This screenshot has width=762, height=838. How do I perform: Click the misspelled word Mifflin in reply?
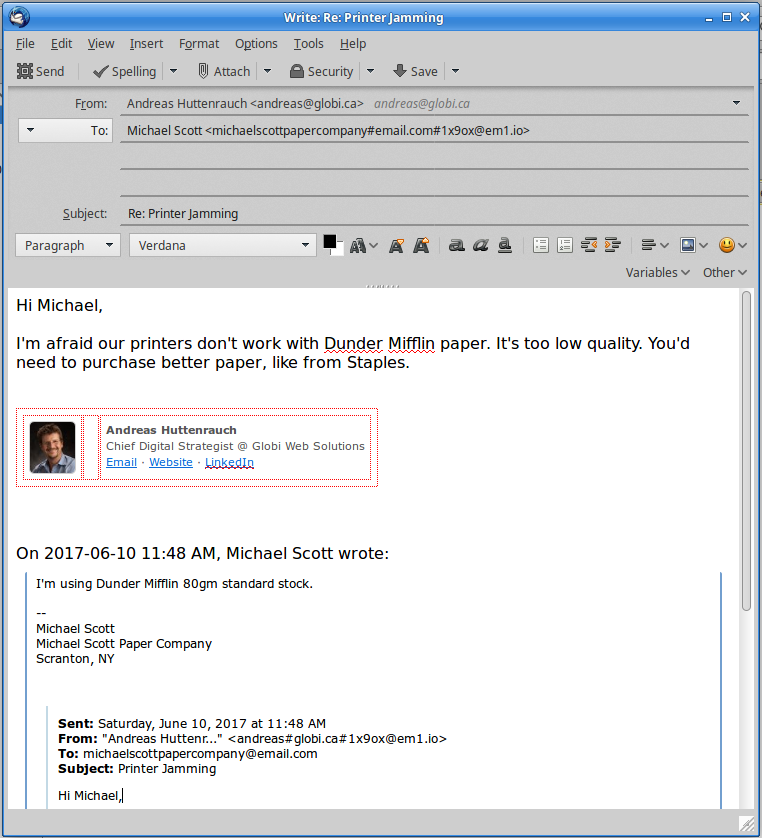tap(411, 343)
